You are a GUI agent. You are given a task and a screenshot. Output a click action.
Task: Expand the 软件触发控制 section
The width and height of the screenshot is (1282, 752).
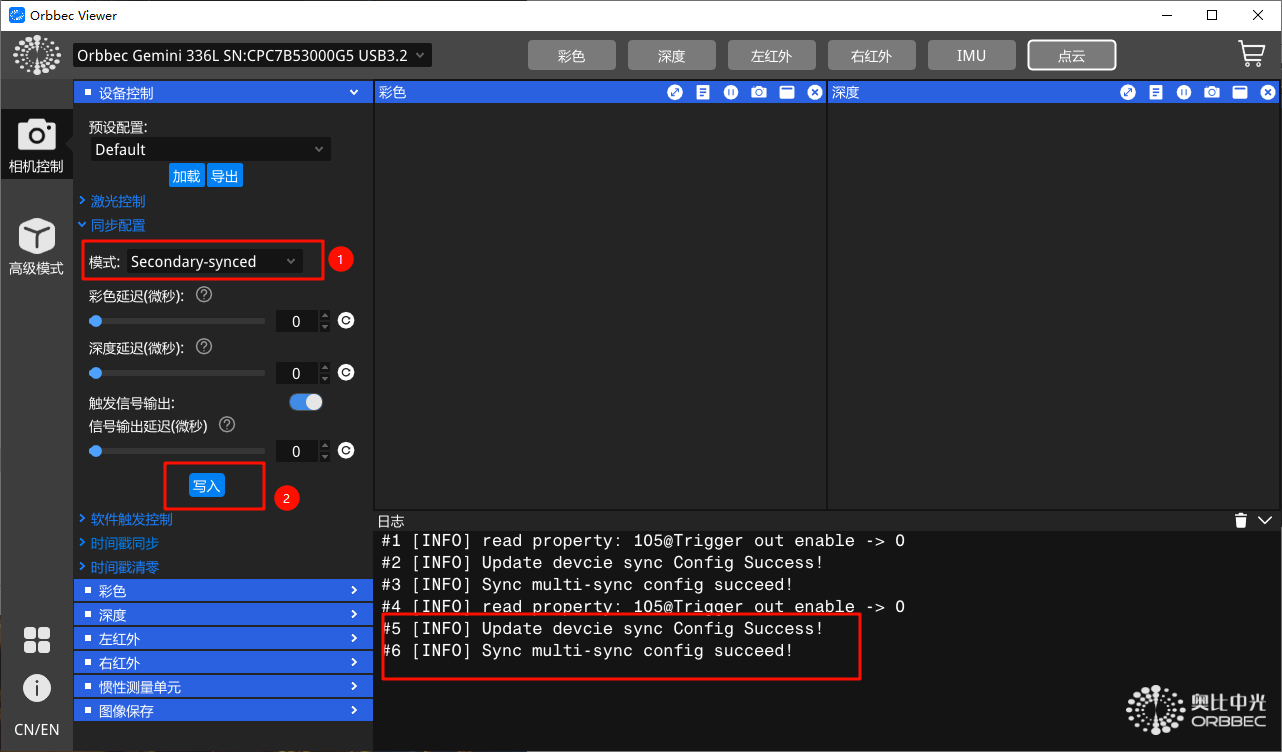(x=131, y=519)
